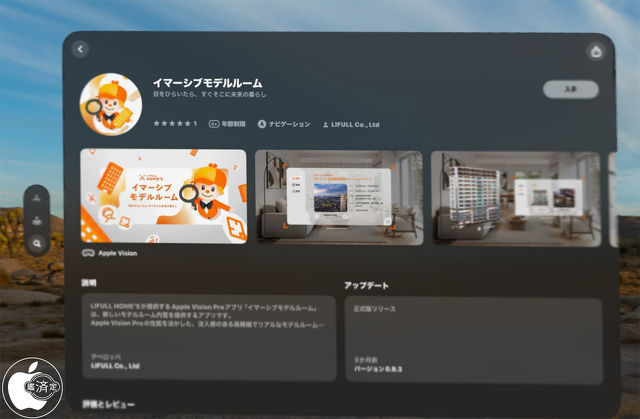Tap the share icon in top-right corner
Viewport: 640px width, 419px height.
coord(596,50)
